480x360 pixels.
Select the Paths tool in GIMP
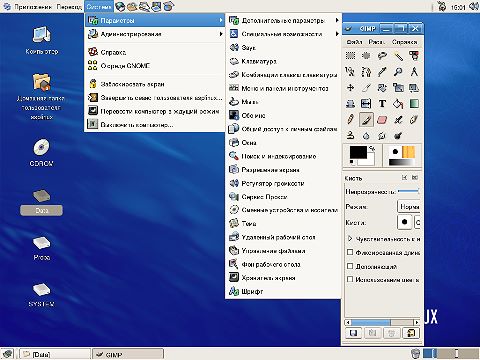tap(366, 72)
